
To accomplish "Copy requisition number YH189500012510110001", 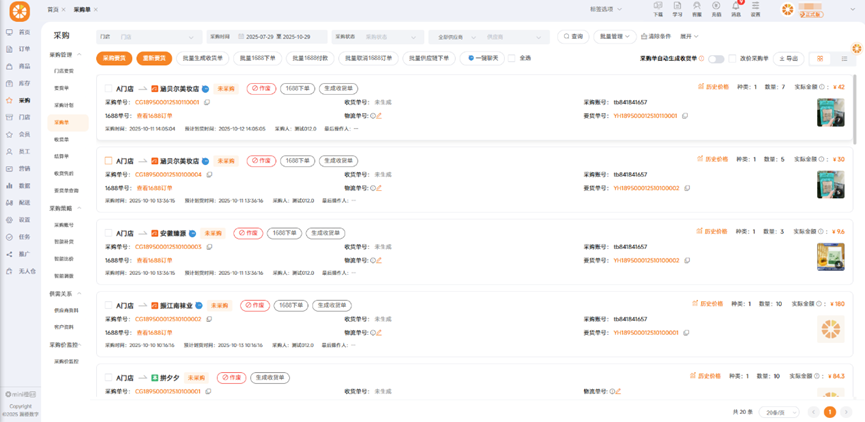I will pyautogui.click(x=685, y=116).
